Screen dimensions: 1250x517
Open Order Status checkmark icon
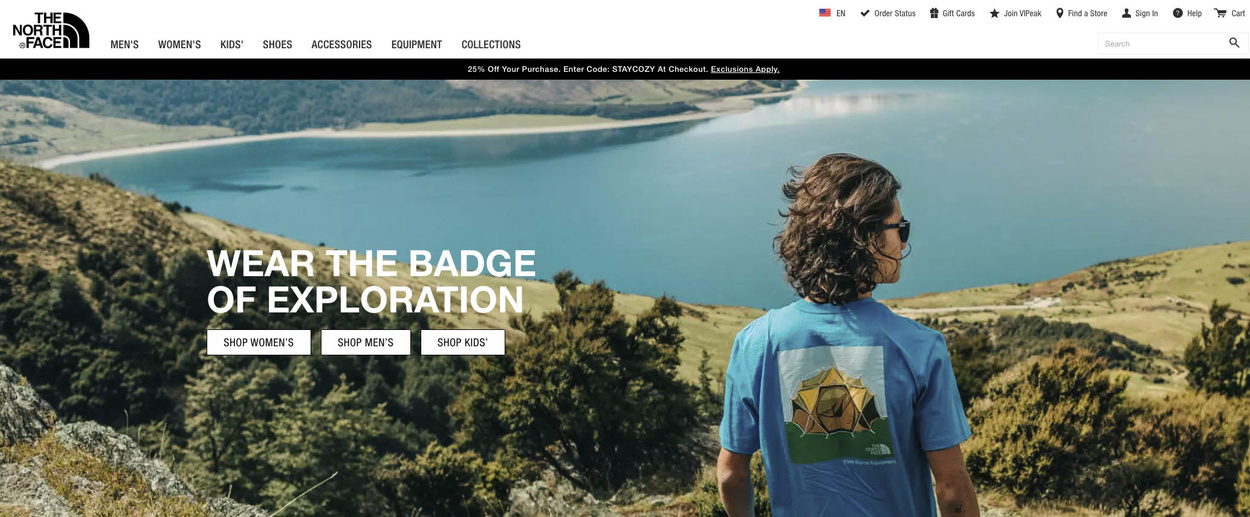(x=865, y=13)
